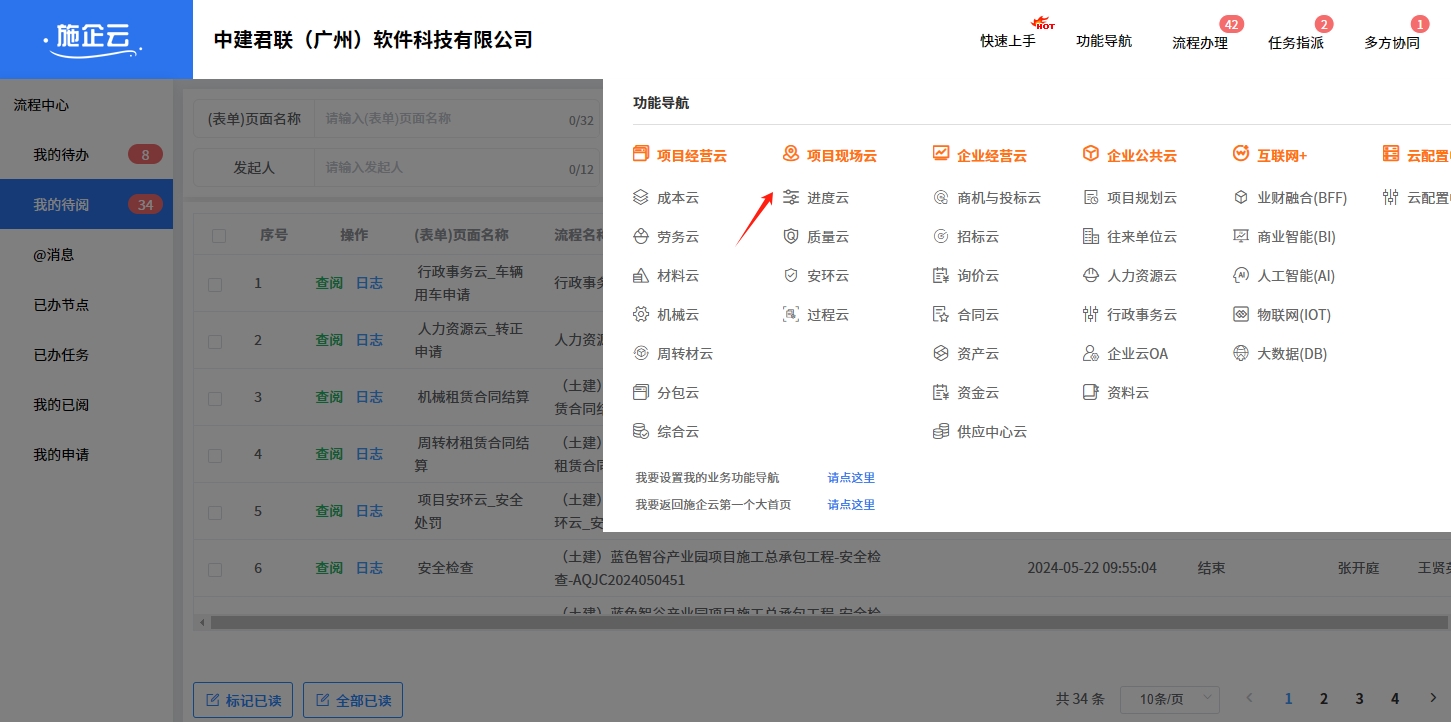
Task: Click the 人工智能(AI) icon
Action: [1241, 276]
